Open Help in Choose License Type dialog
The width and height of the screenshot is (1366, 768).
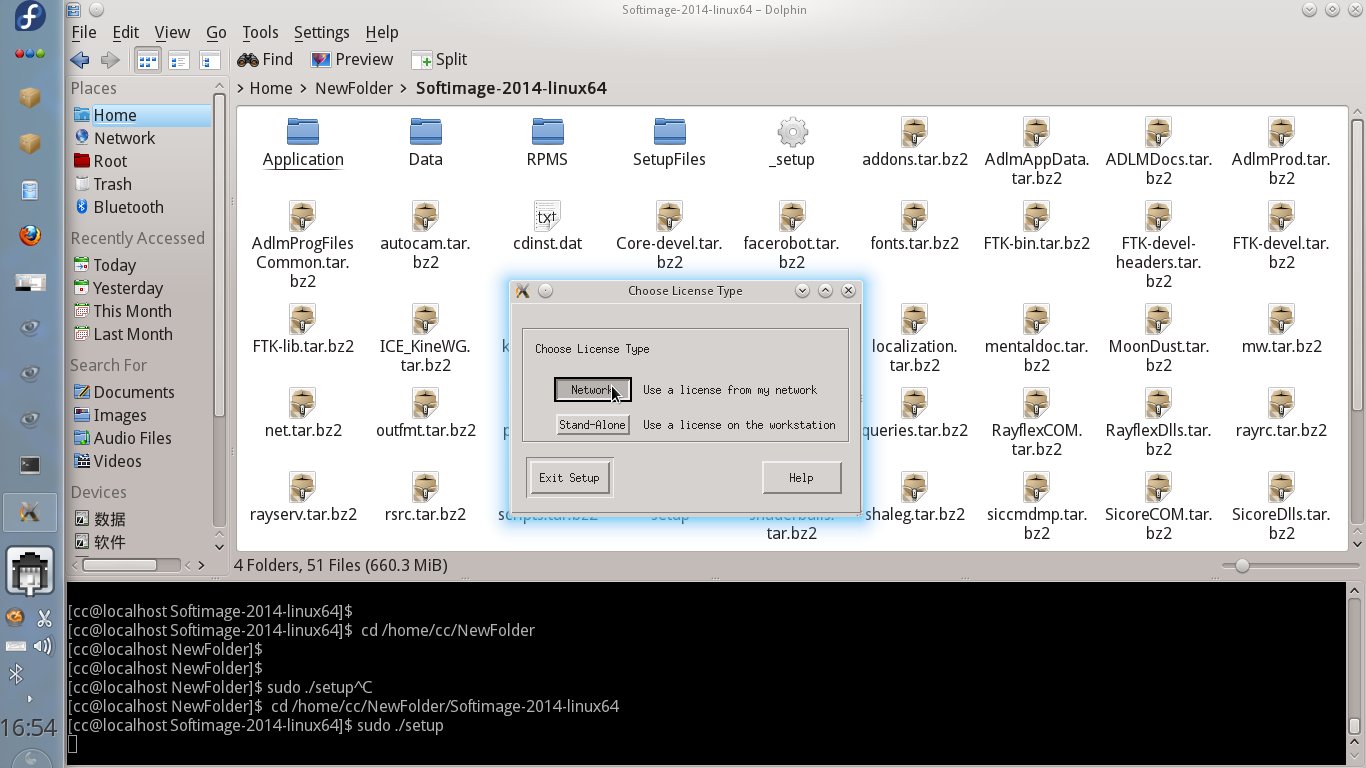pos(801,477)
